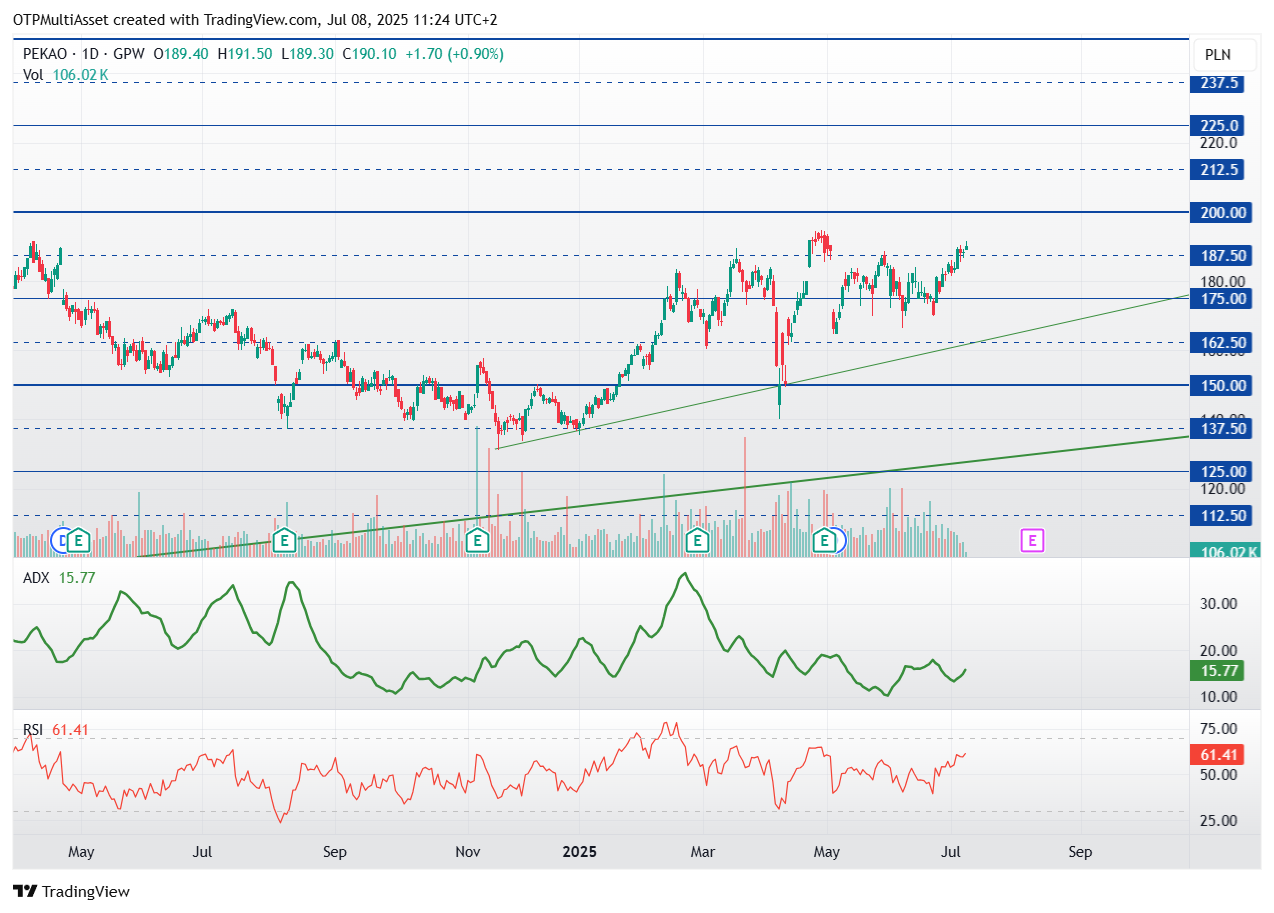Click the purple upcoming earnings E marker
Viewport: 1274px width, 913px height.
coord(1032,541)
